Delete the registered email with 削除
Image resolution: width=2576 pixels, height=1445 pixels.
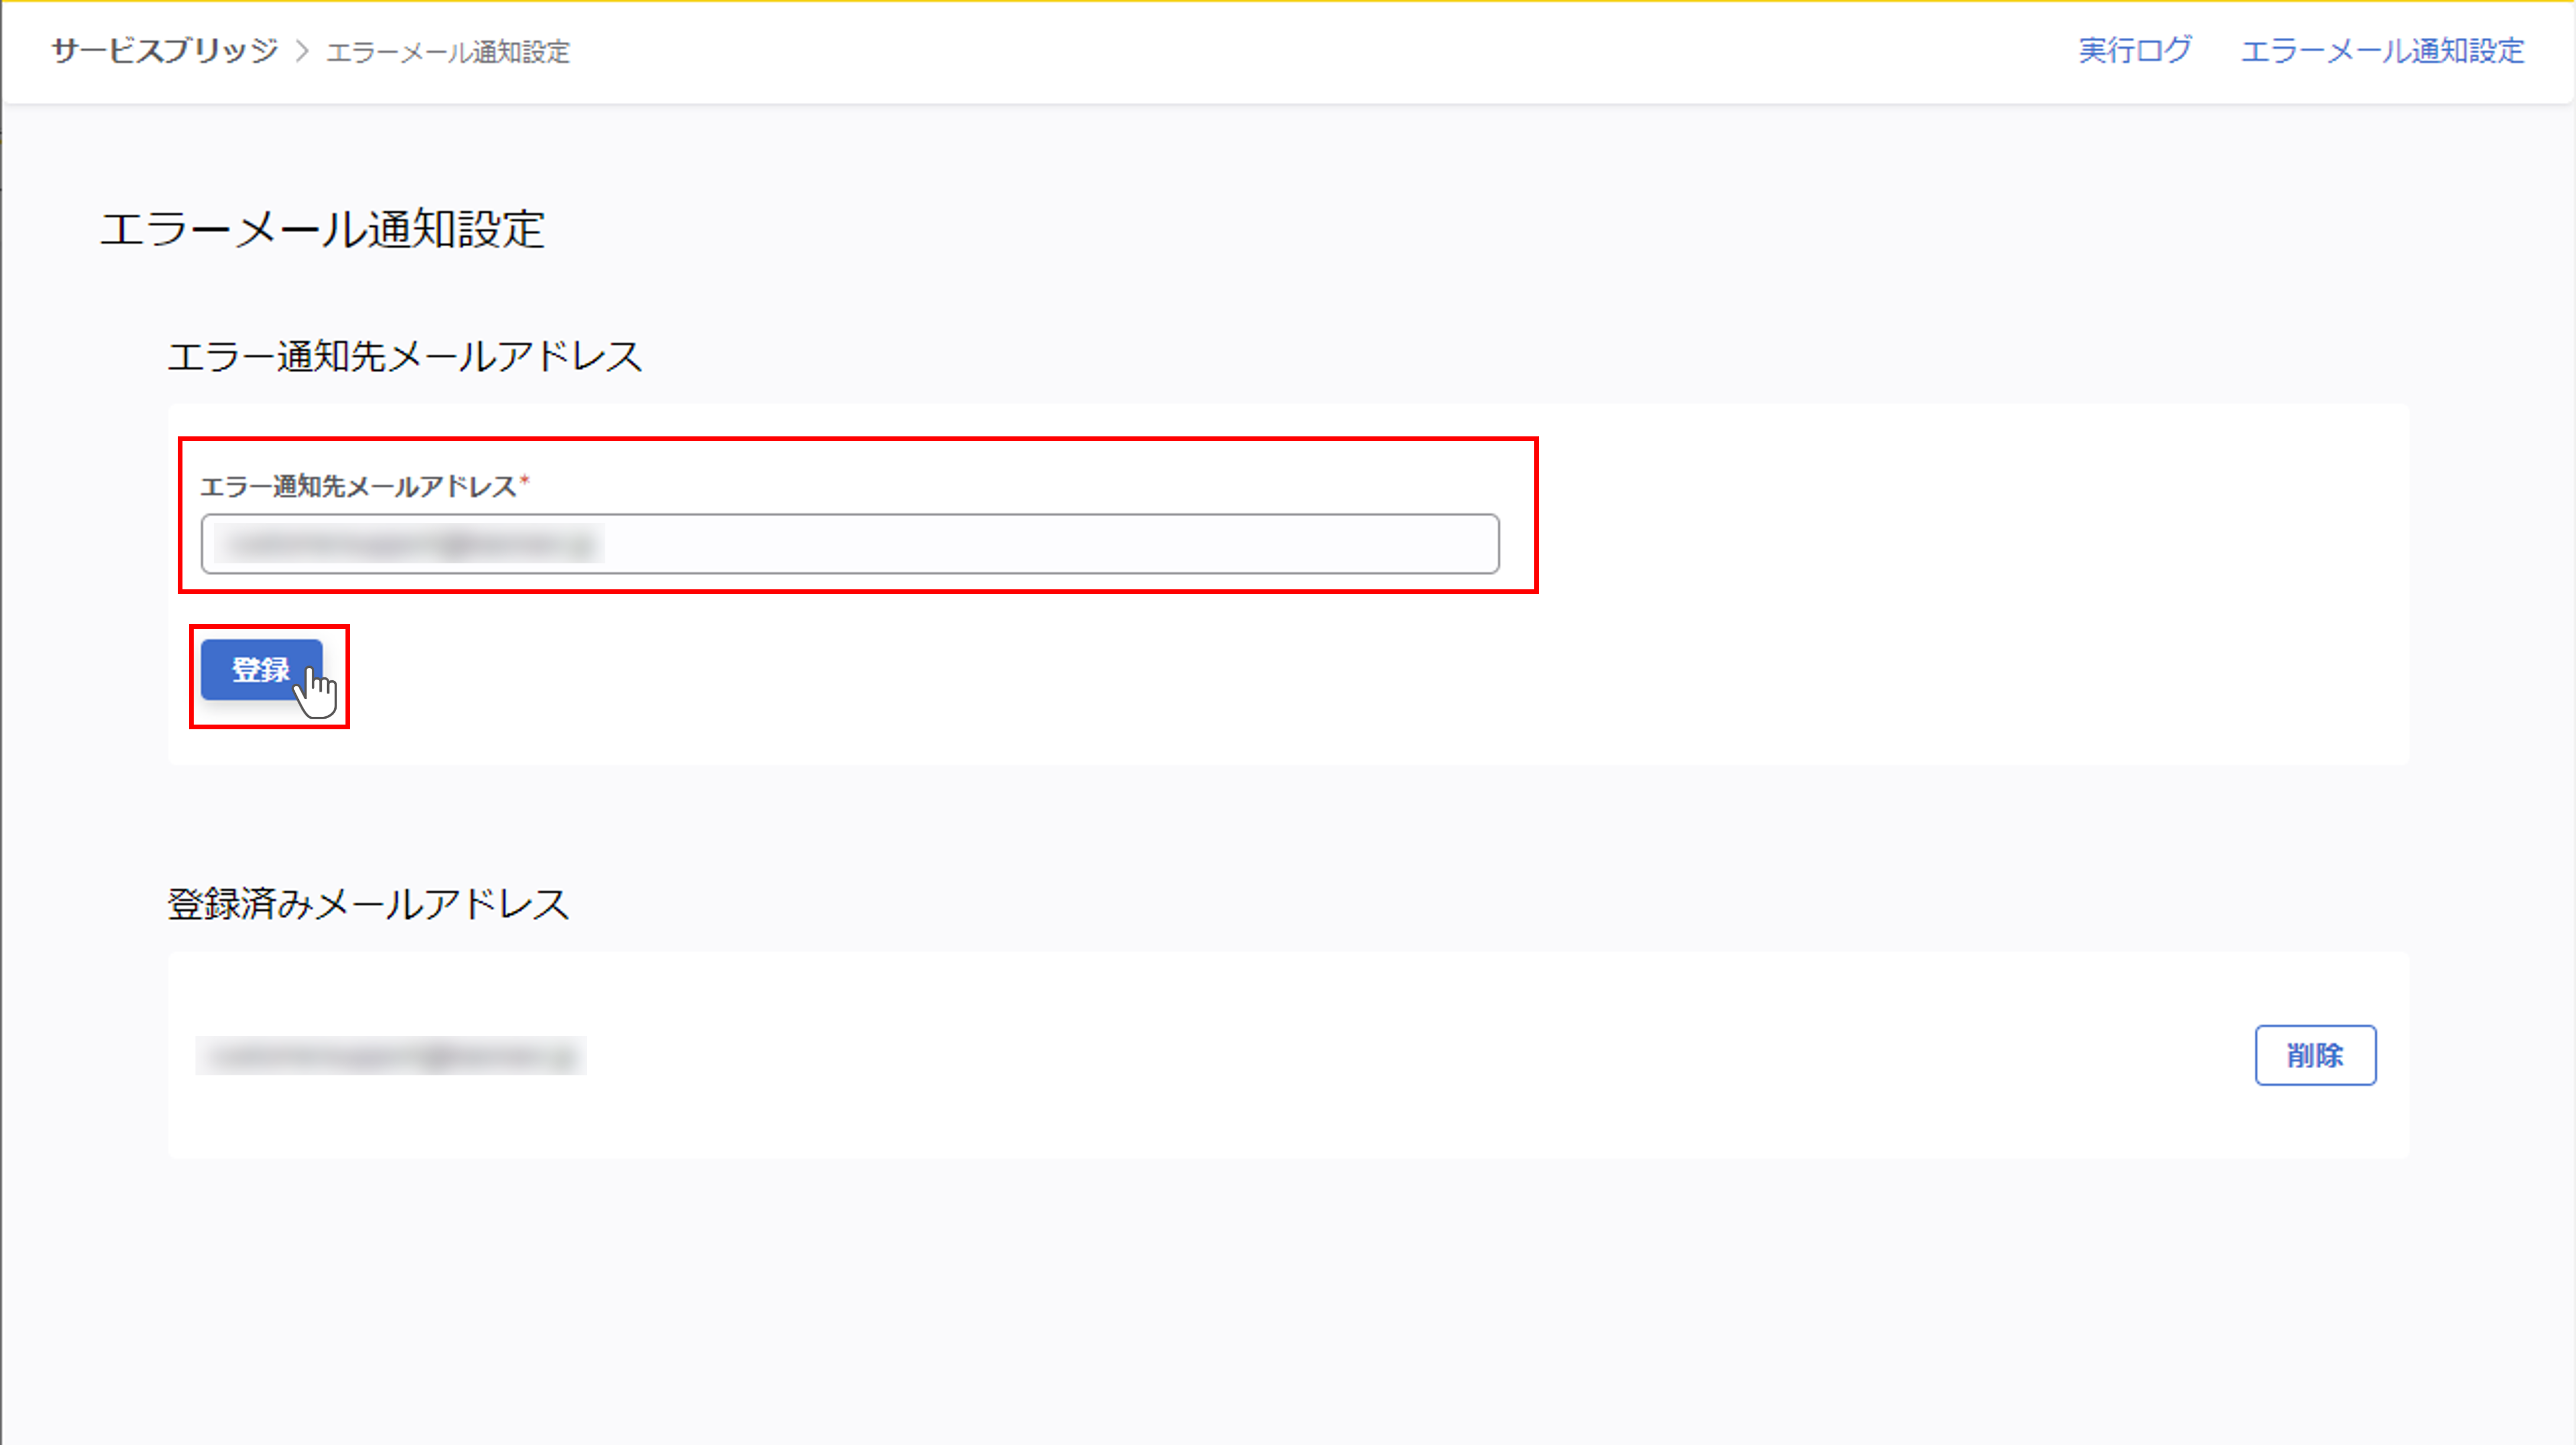(x=2314, y=1055)
